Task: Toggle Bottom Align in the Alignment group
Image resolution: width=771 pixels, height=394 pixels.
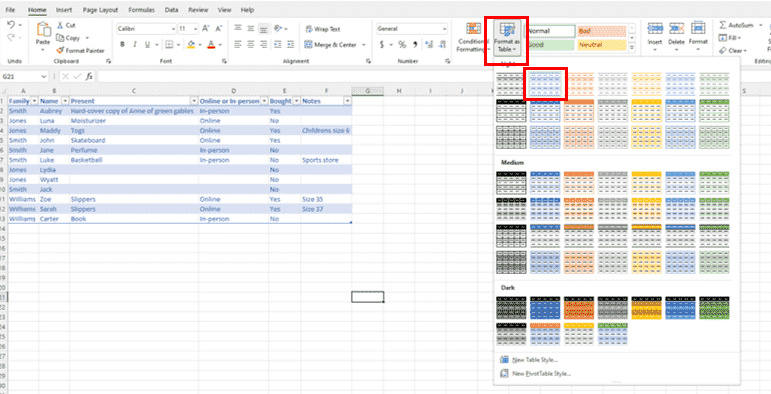Action: (x=264, y=29)
